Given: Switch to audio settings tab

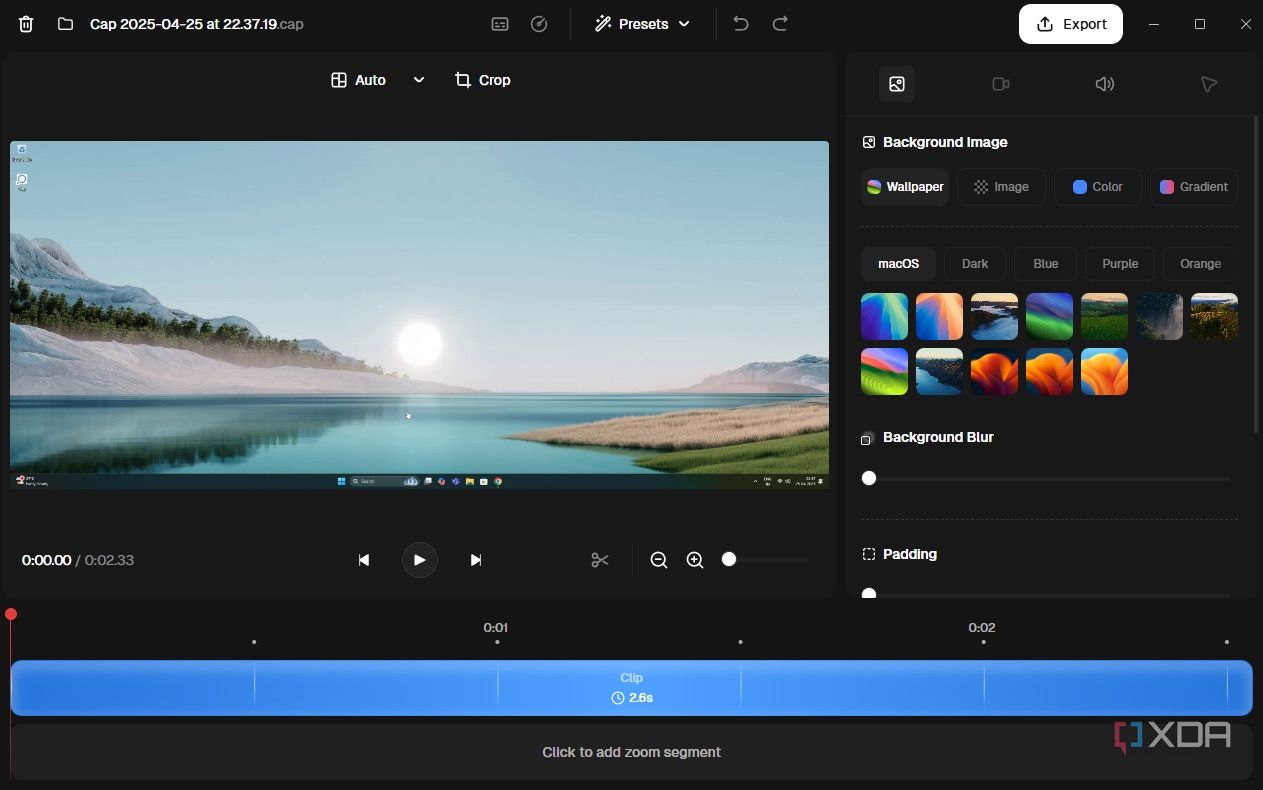Looking at the screenshot, I should (1105, 84).
